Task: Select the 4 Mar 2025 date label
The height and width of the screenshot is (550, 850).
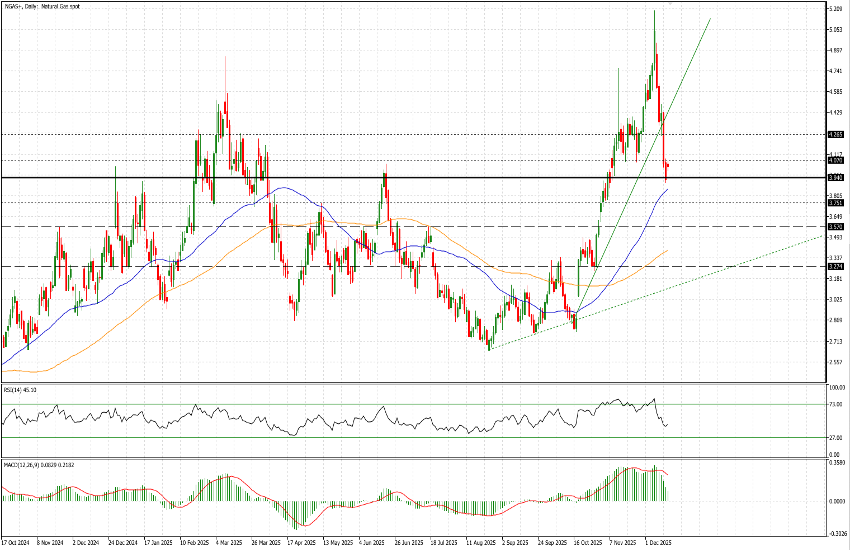Action: coord(229,544)
